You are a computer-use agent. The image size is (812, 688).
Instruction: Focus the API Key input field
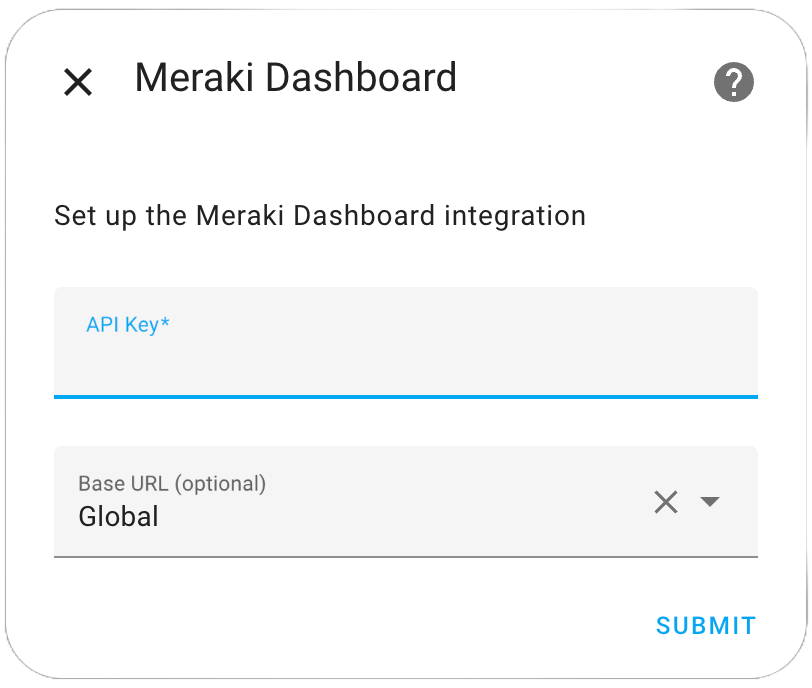[405, 343]
